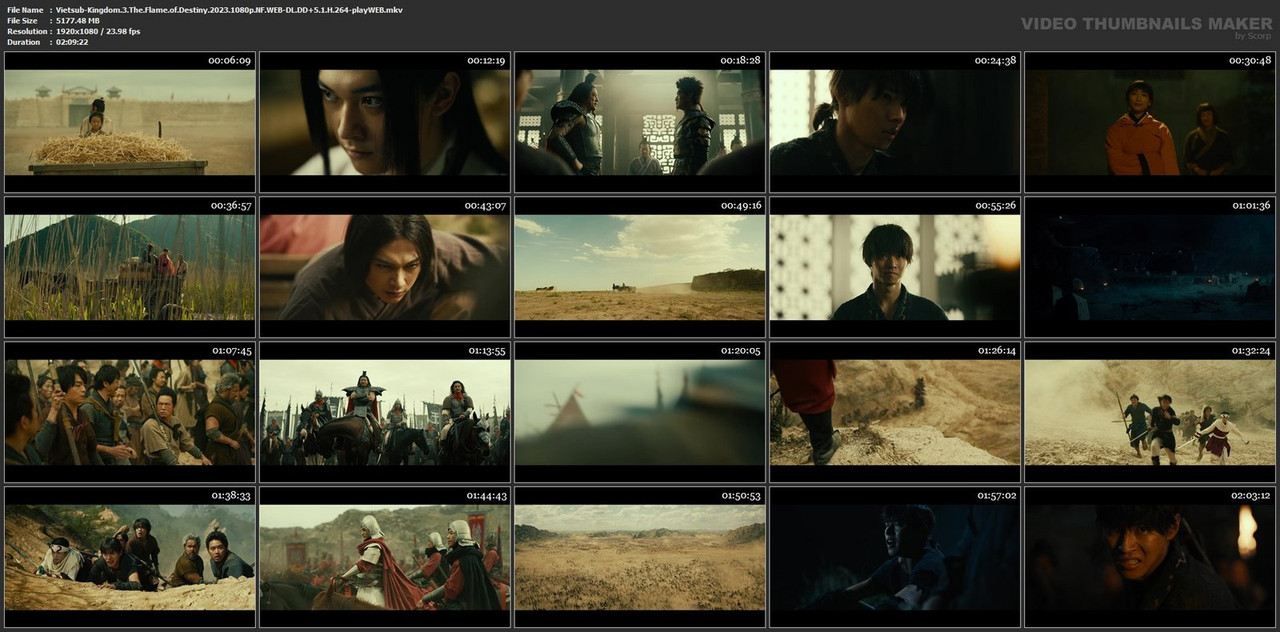Click the file size value 5177.48 MB
This screenshot has width=1280, height=632.
(x=78, y=20)
